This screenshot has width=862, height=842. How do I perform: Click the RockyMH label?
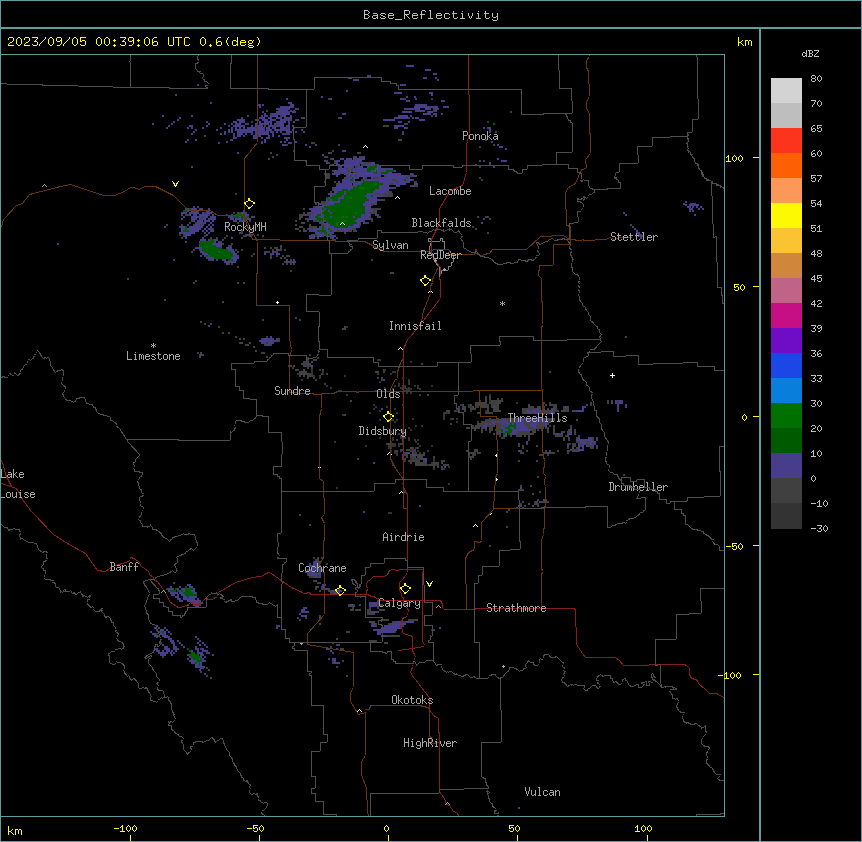pyautogui.click(x=245, y=227)
